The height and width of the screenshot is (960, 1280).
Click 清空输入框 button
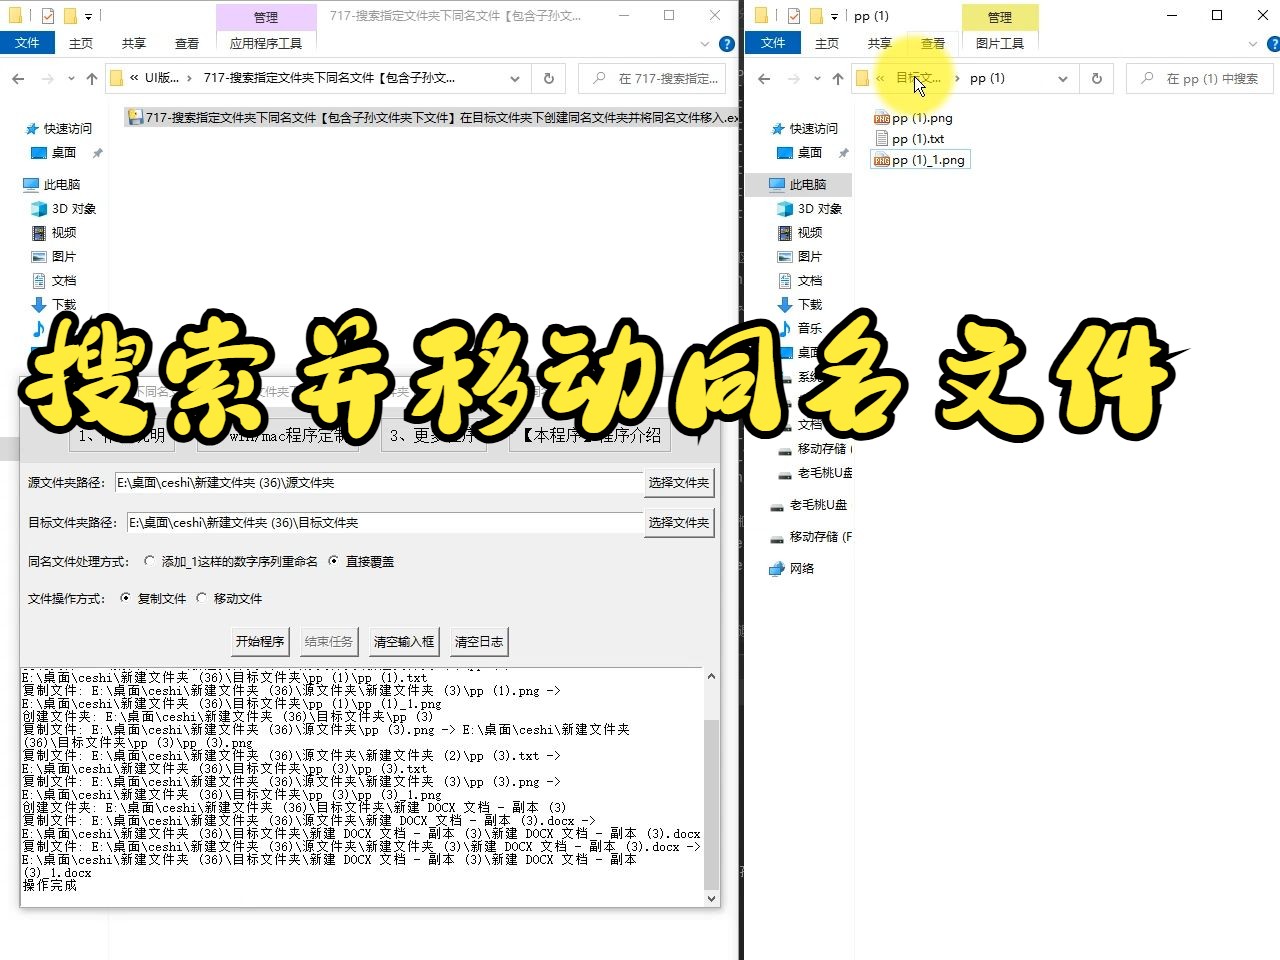coord(404,641)
